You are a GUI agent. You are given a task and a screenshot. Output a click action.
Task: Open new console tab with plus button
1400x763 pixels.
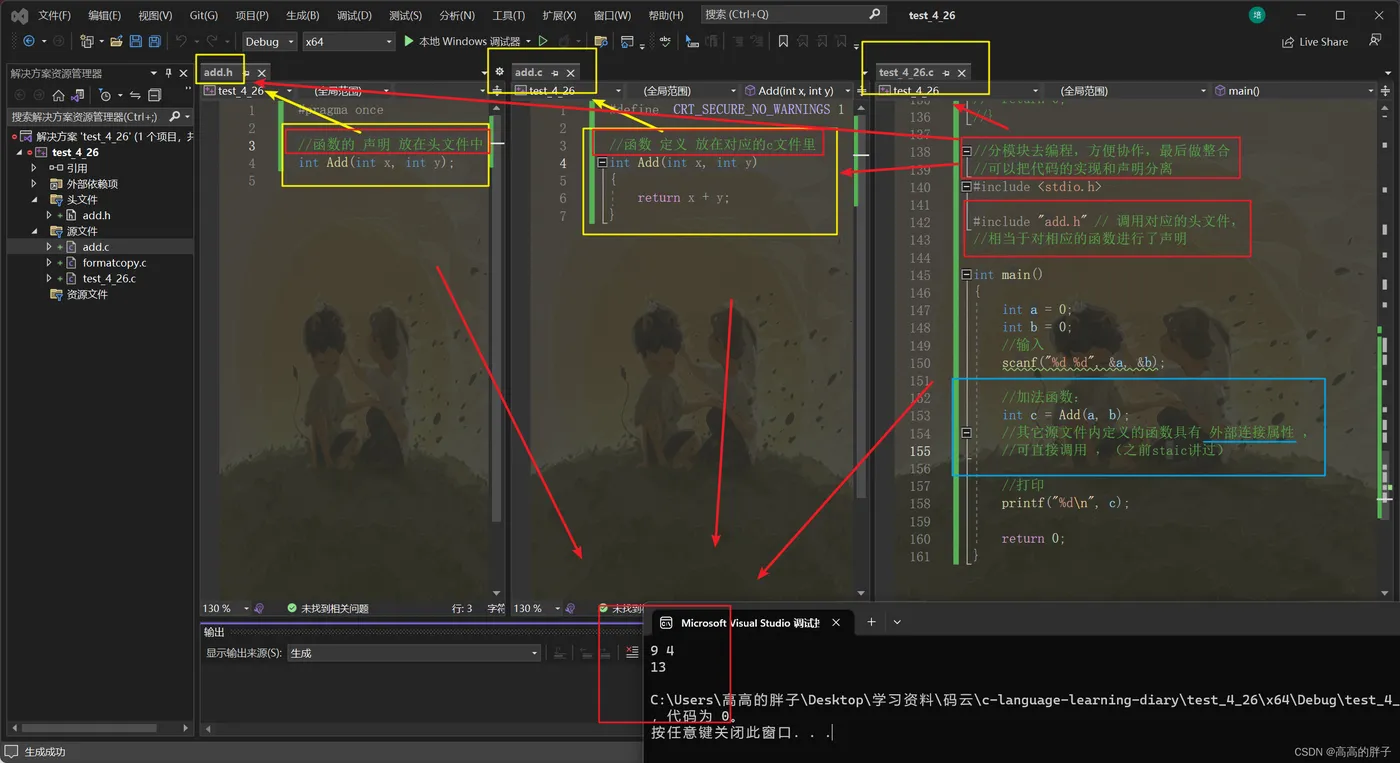[x=871, y=622]
